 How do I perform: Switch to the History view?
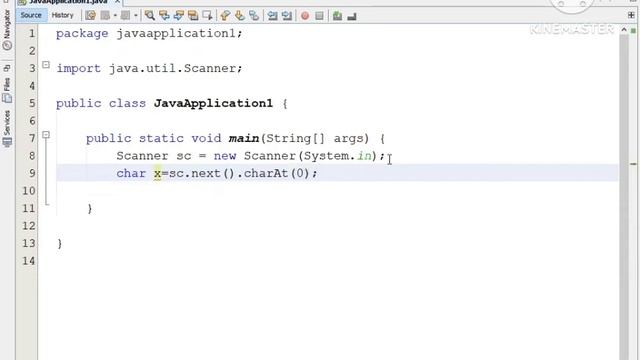tap(62, 16)
